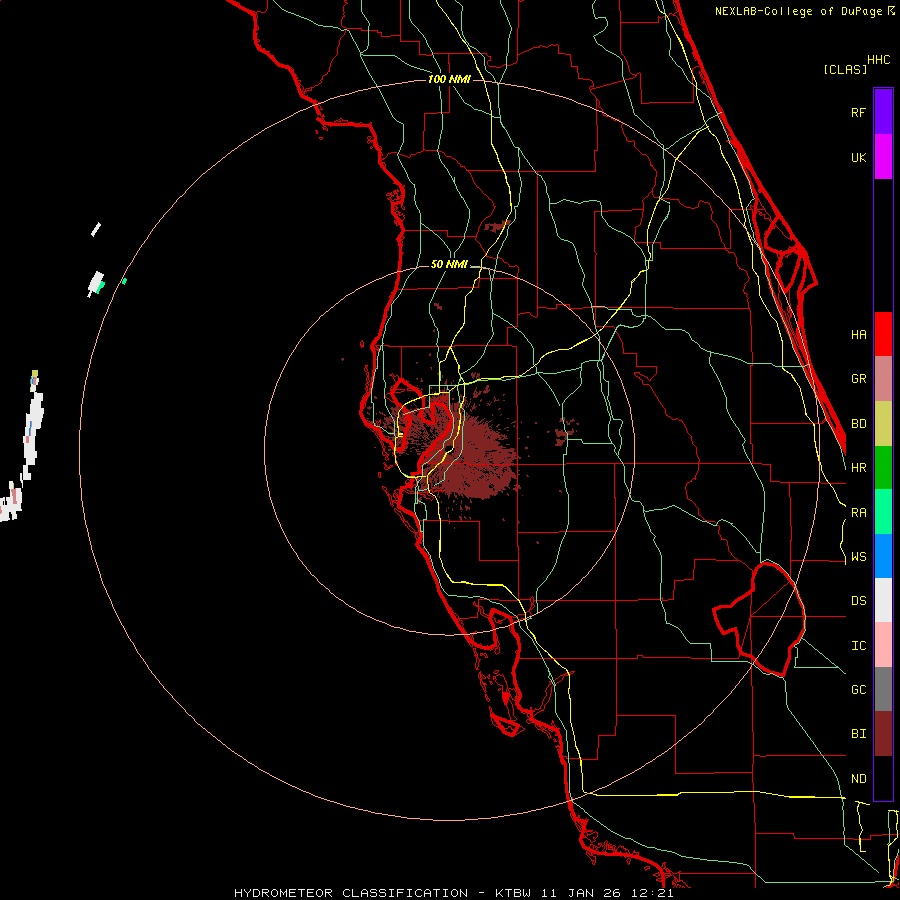Image resolution: width=900 pixels, height=900 pixels.
Task: Click the 50 NMI range ring label
Action: click(x=449, y=265)
